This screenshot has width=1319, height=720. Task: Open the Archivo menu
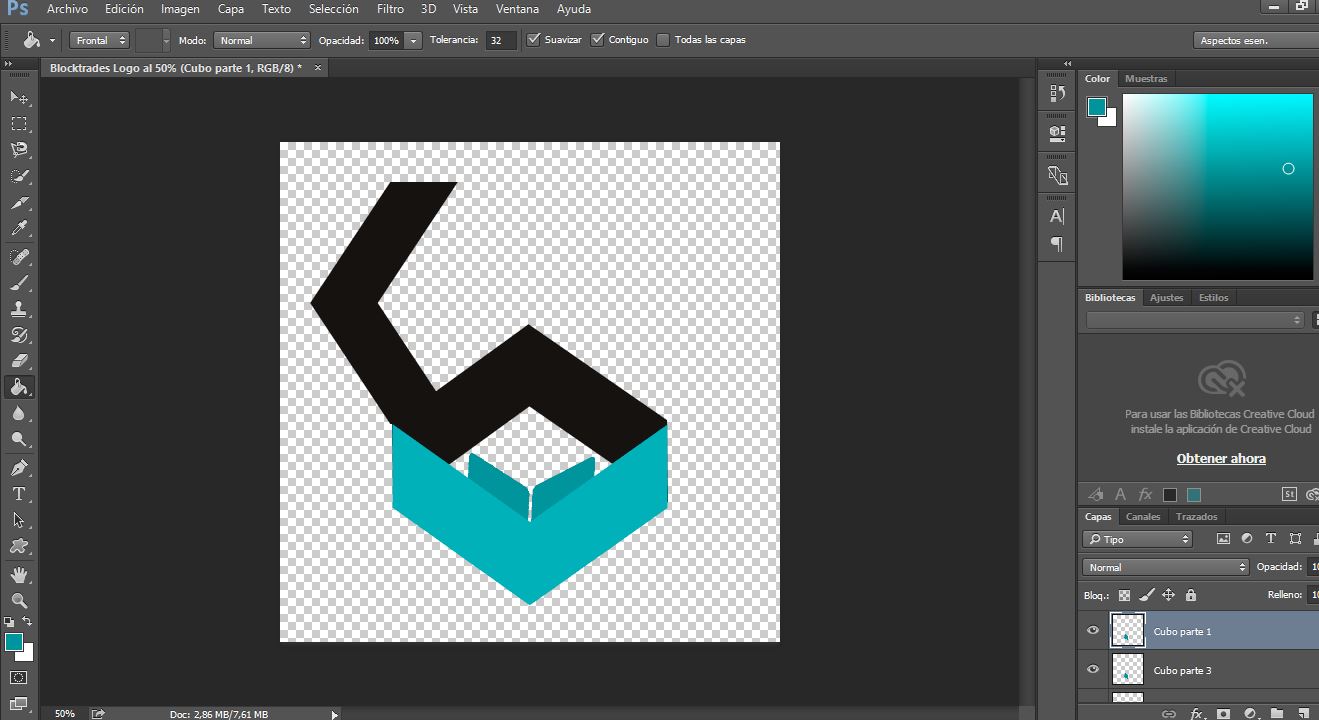click(67, 9)
